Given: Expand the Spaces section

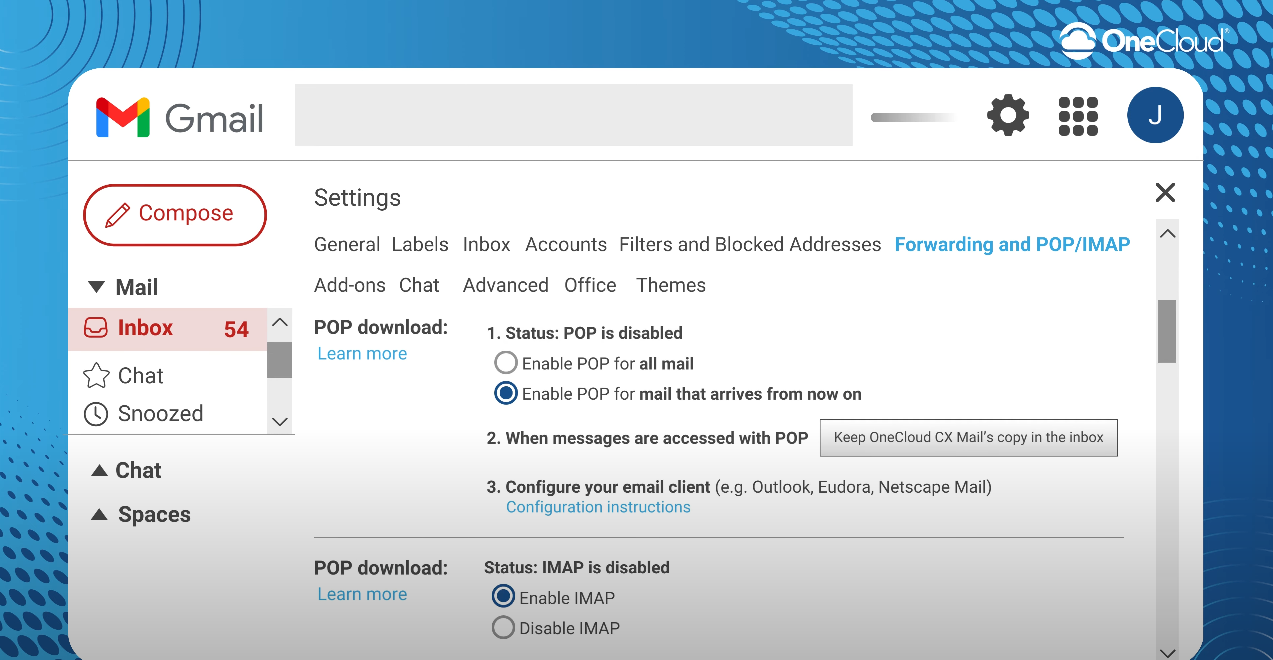Looking at the screenshot, I should pyautogui.click(x=99, y=514).
